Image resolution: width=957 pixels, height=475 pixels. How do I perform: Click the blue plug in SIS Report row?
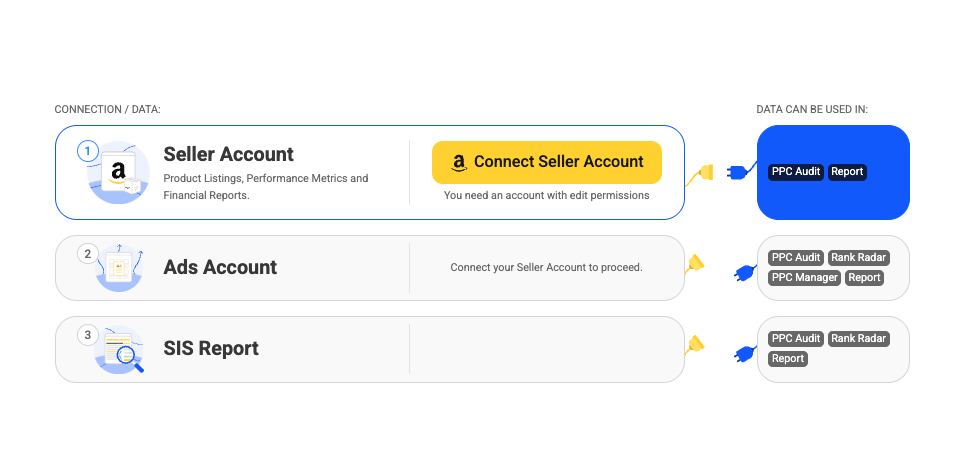point(746,353)
